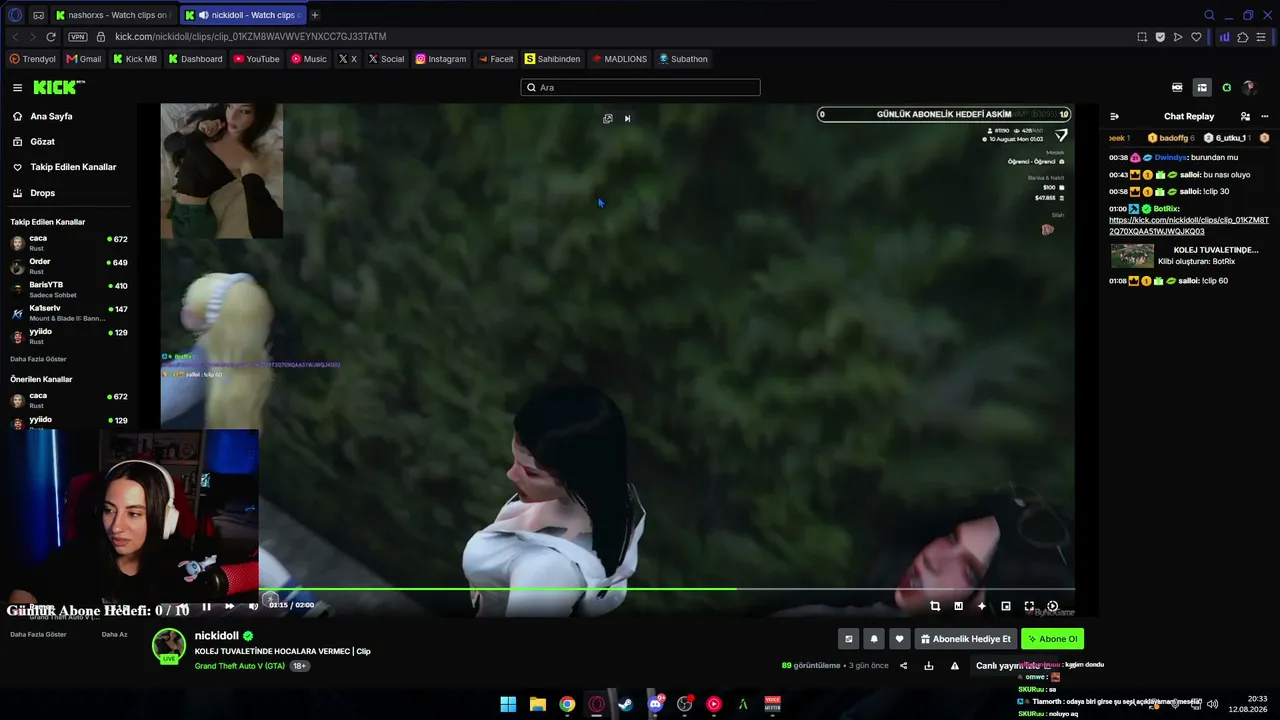This screenshot has width=1280, height=720.
Task: Pause the clip playback
Action: [x=206, y=606]
